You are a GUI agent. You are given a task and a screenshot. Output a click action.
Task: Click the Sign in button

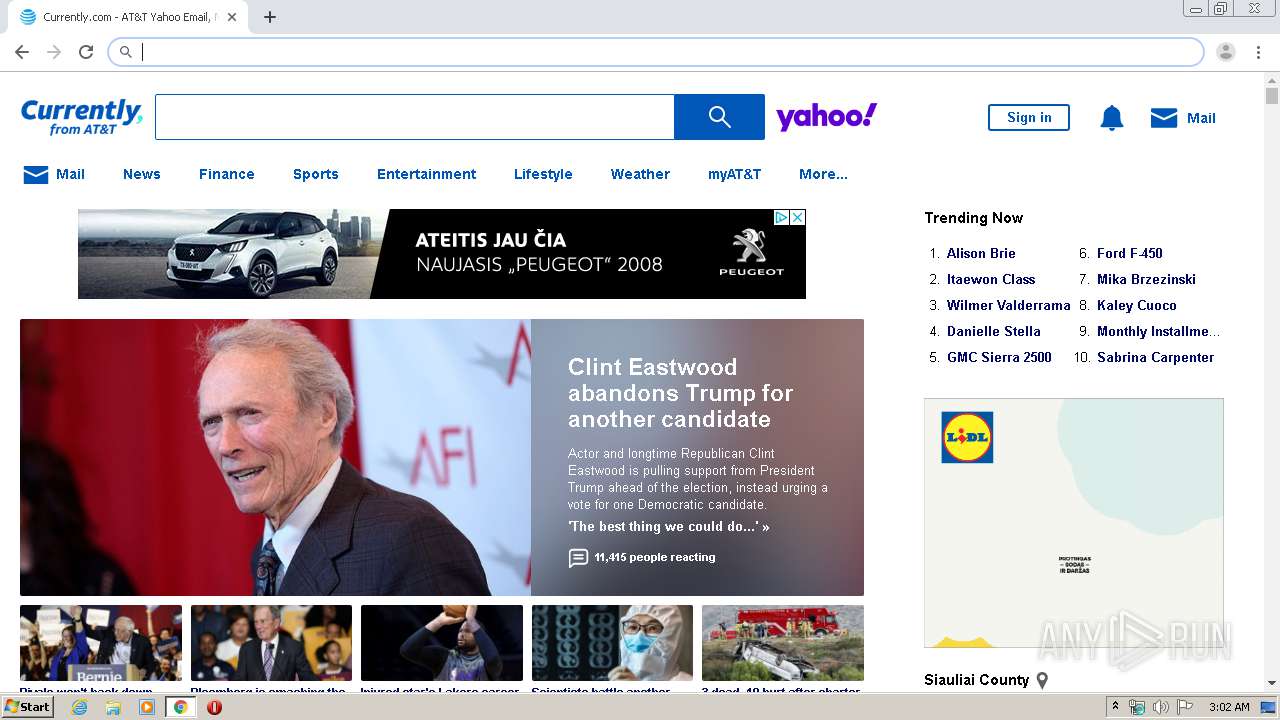point(1029,117)
